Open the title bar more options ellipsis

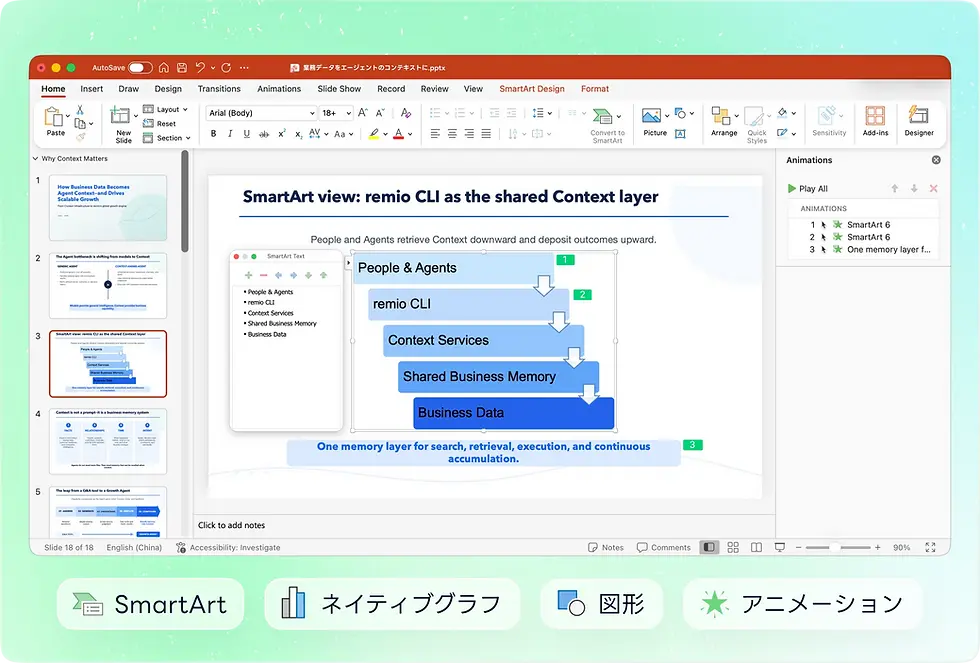(x=244, y=67)
